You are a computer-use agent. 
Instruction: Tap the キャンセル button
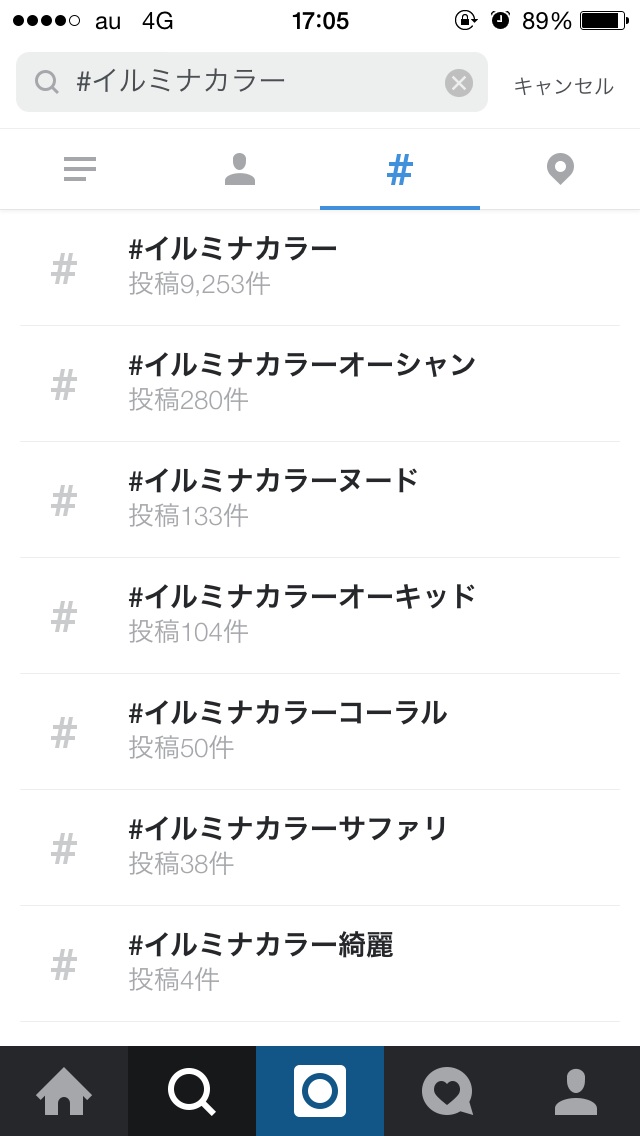pos(563,86)
